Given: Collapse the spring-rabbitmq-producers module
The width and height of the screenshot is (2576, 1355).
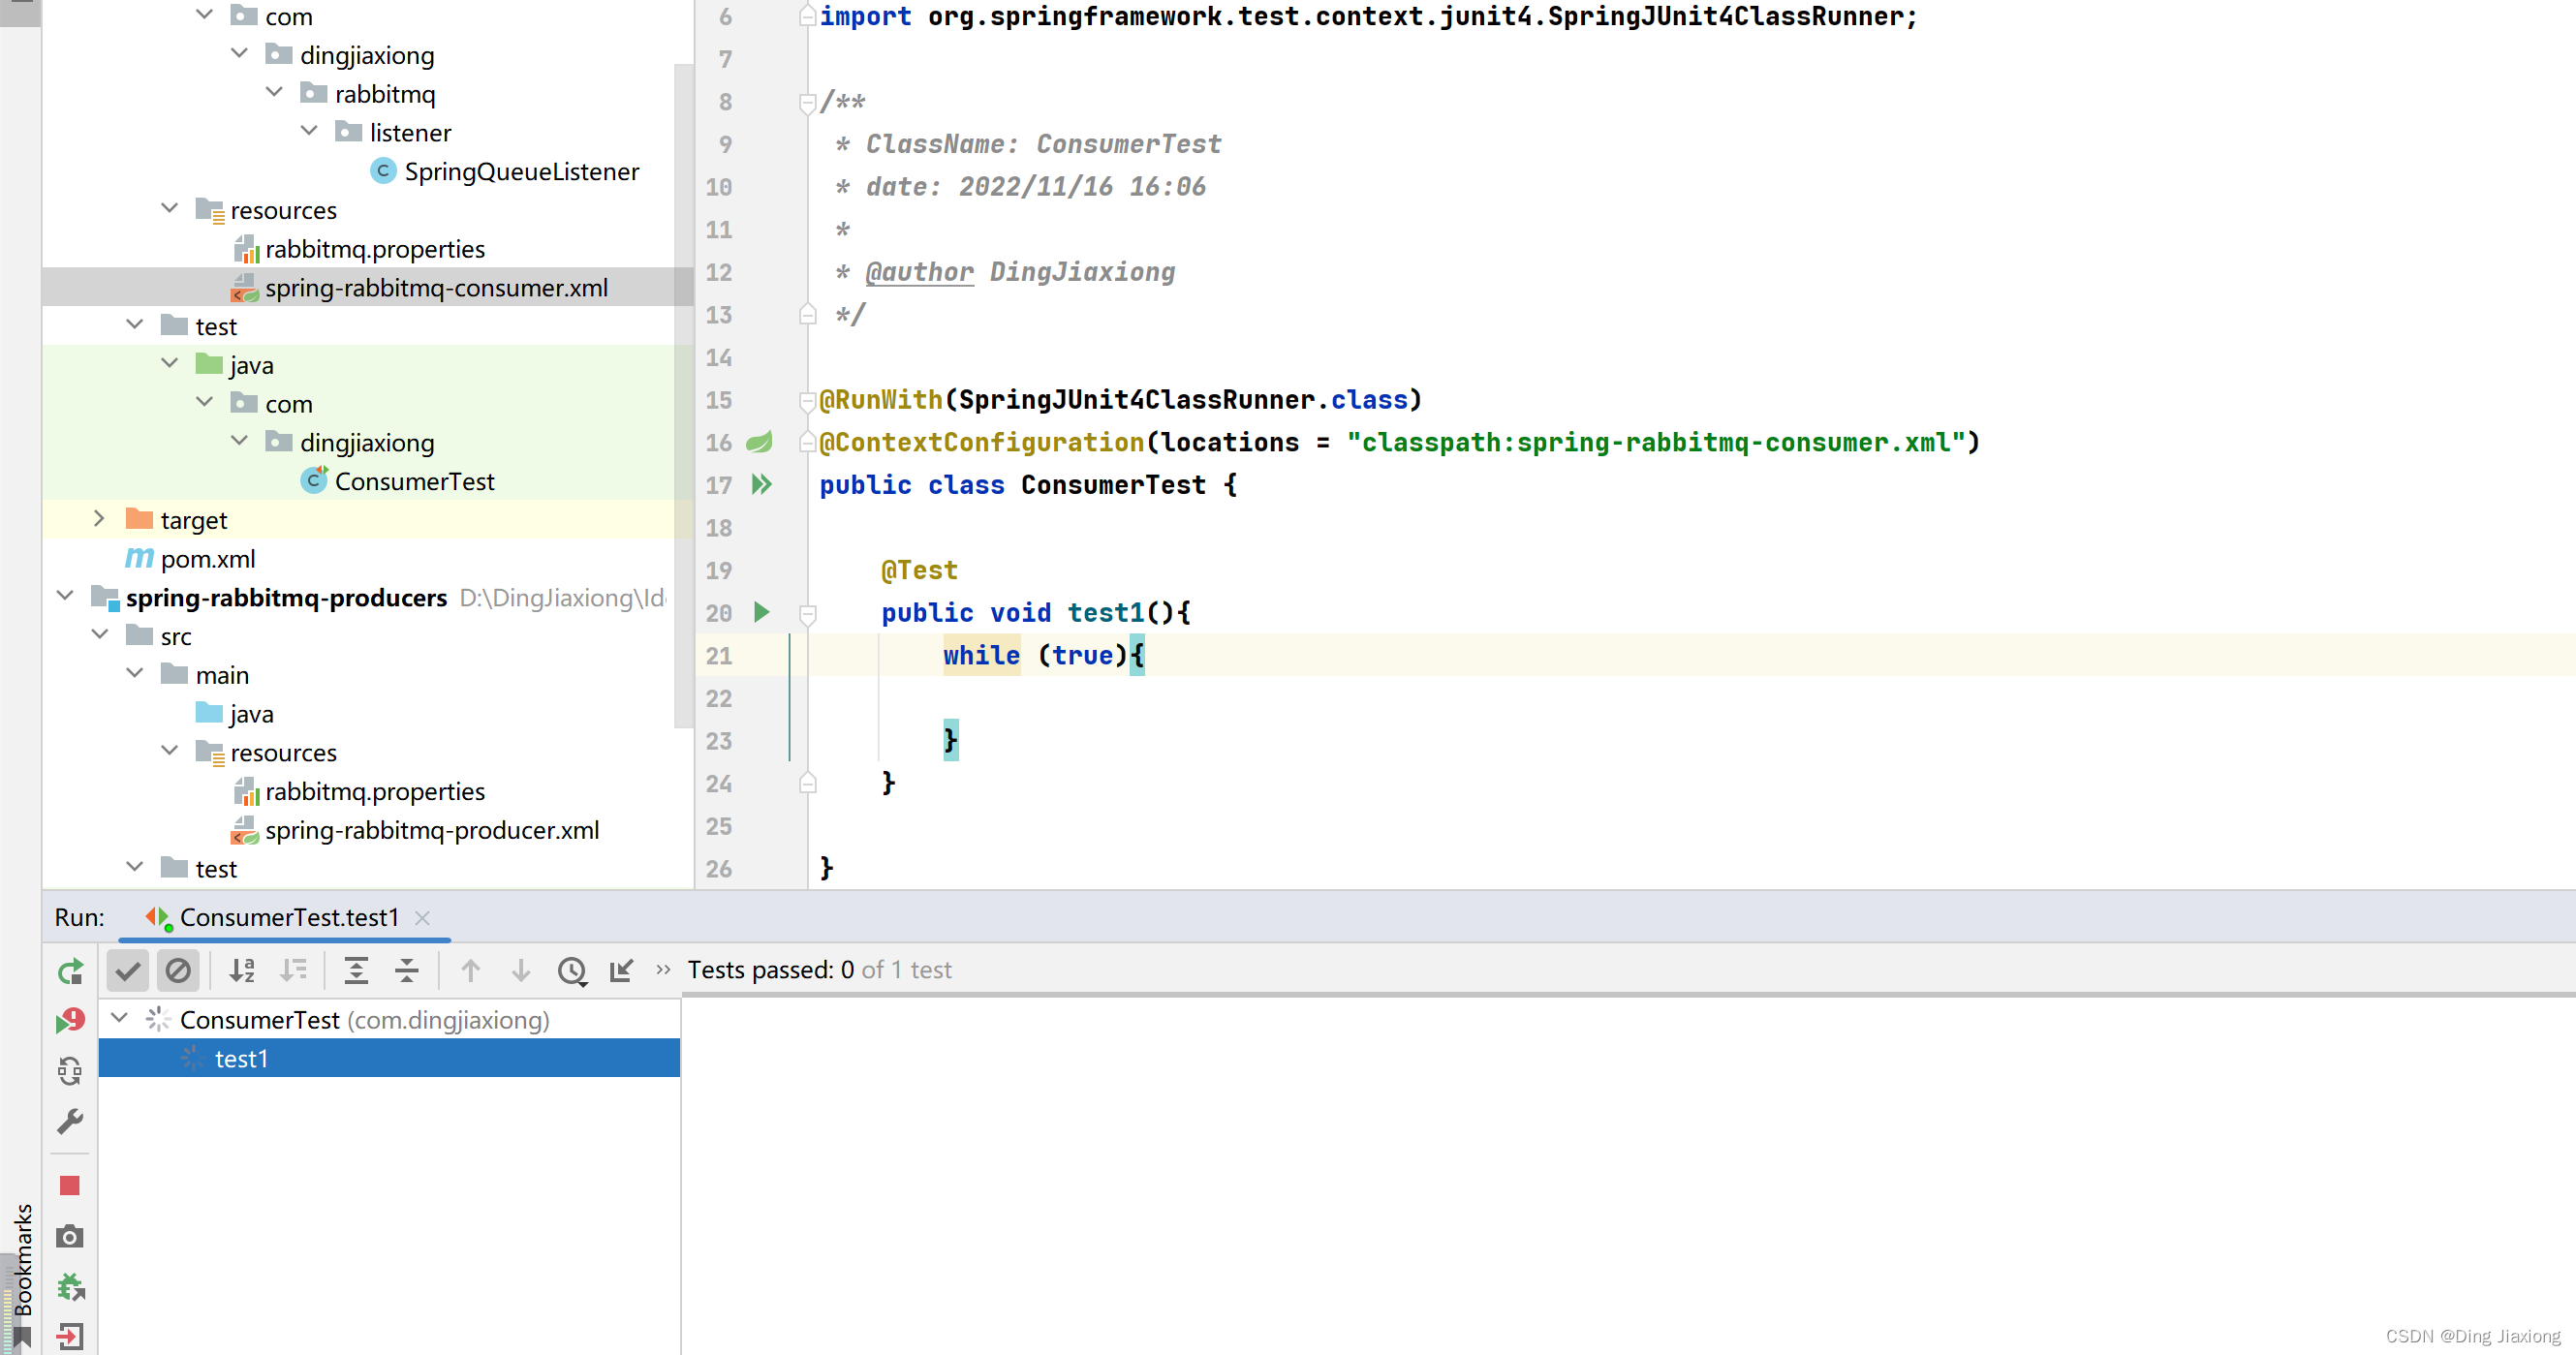Looking at the screenshot, I should point(65,597).
